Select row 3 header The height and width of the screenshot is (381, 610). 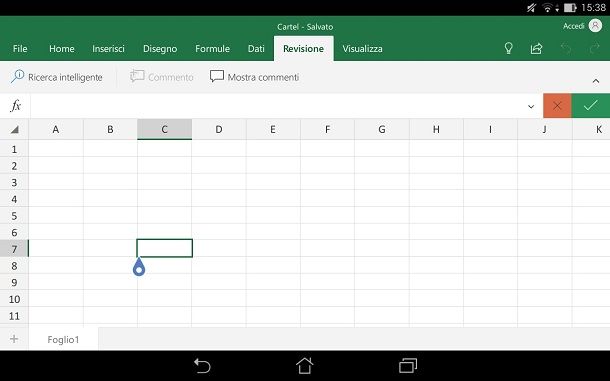[14, 183]
